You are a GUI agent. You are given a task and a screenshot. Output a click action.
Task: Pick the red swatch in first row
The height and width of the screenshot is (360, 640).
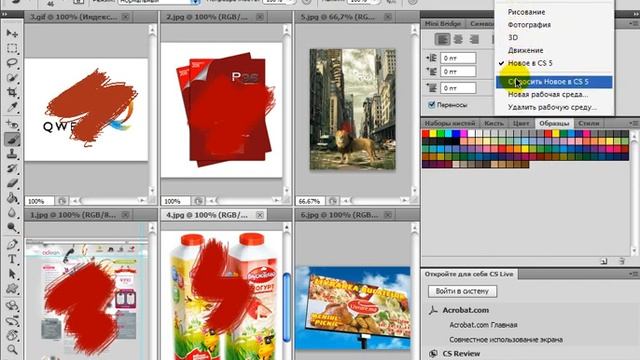pyautogui.click(x=426, y=133)
